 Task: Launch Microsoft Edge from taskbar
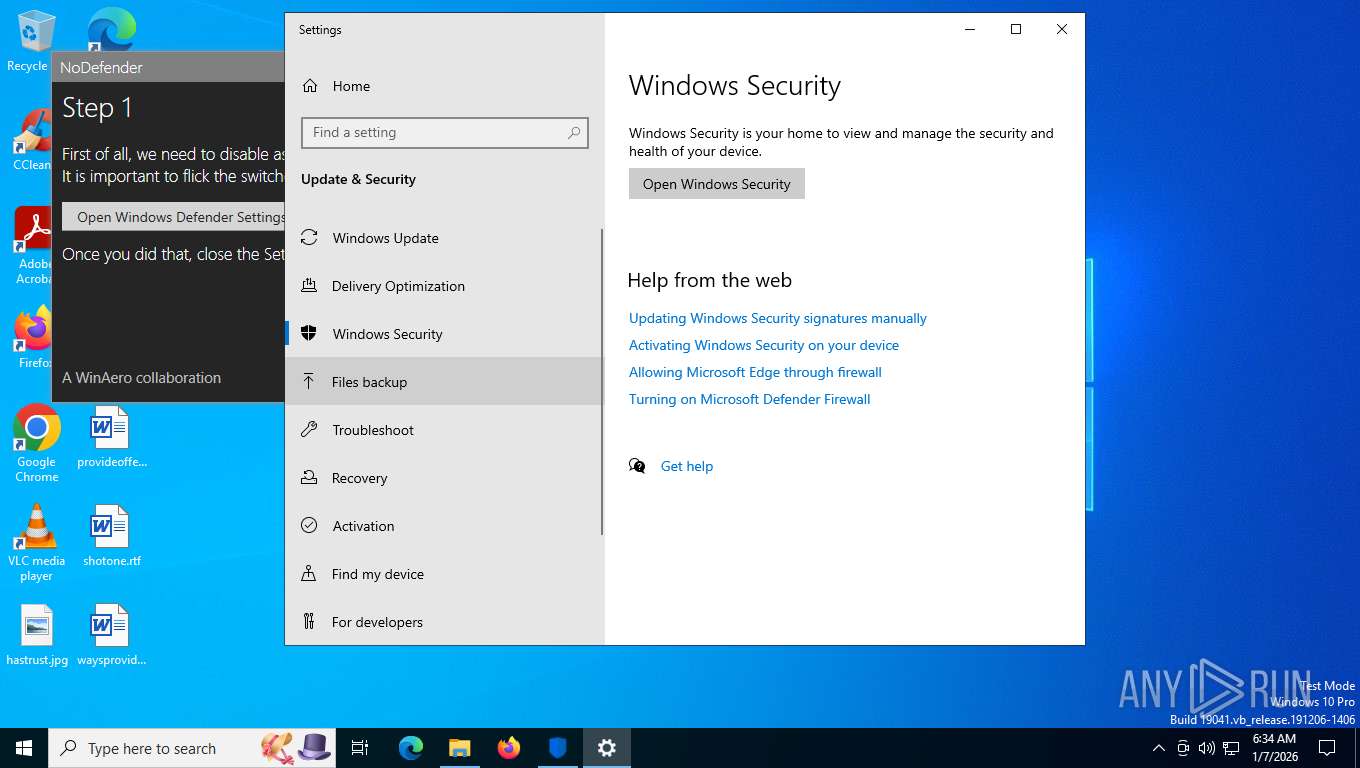point(410,748)
